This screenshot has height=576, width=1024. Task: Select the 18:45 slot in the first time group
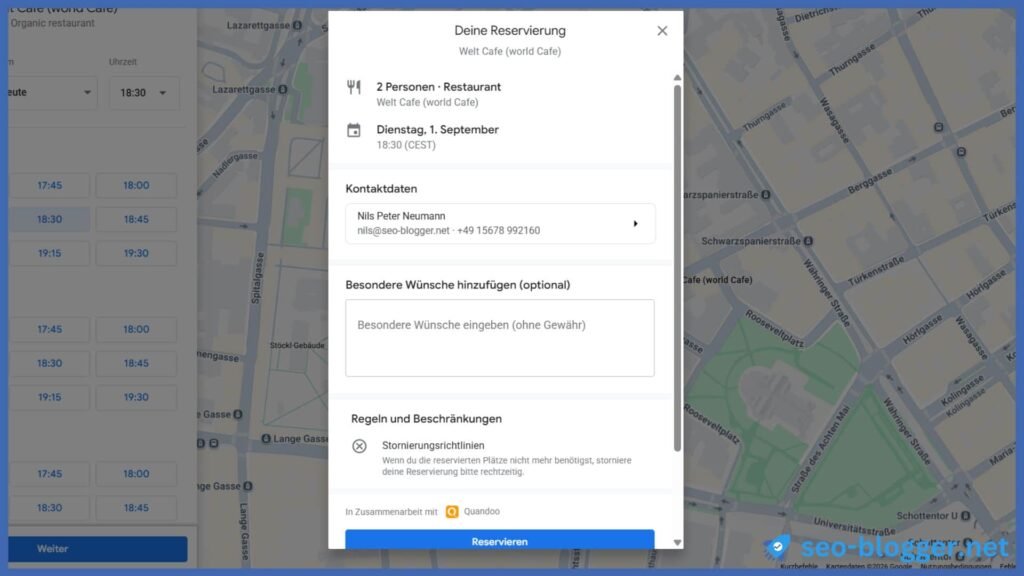(x=136, y=219)
